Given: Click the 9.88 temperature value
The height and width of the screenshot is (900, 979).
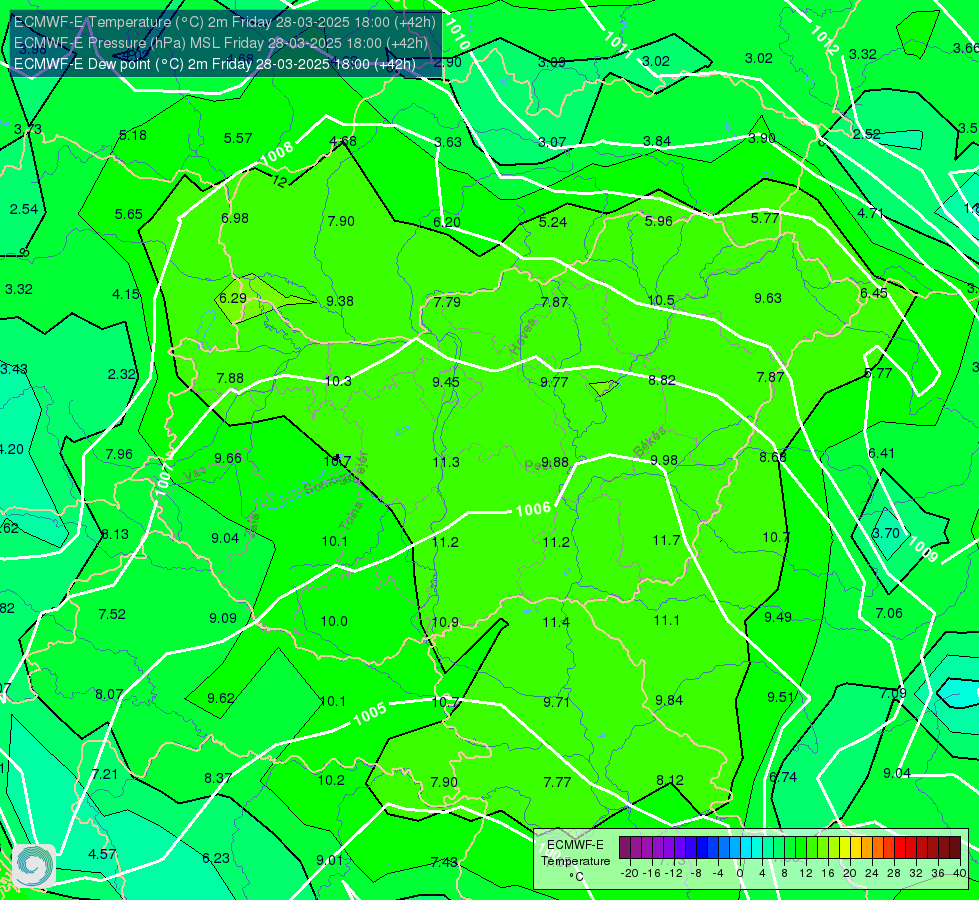Looking at the screenshot, I should [x=554, y=462].
